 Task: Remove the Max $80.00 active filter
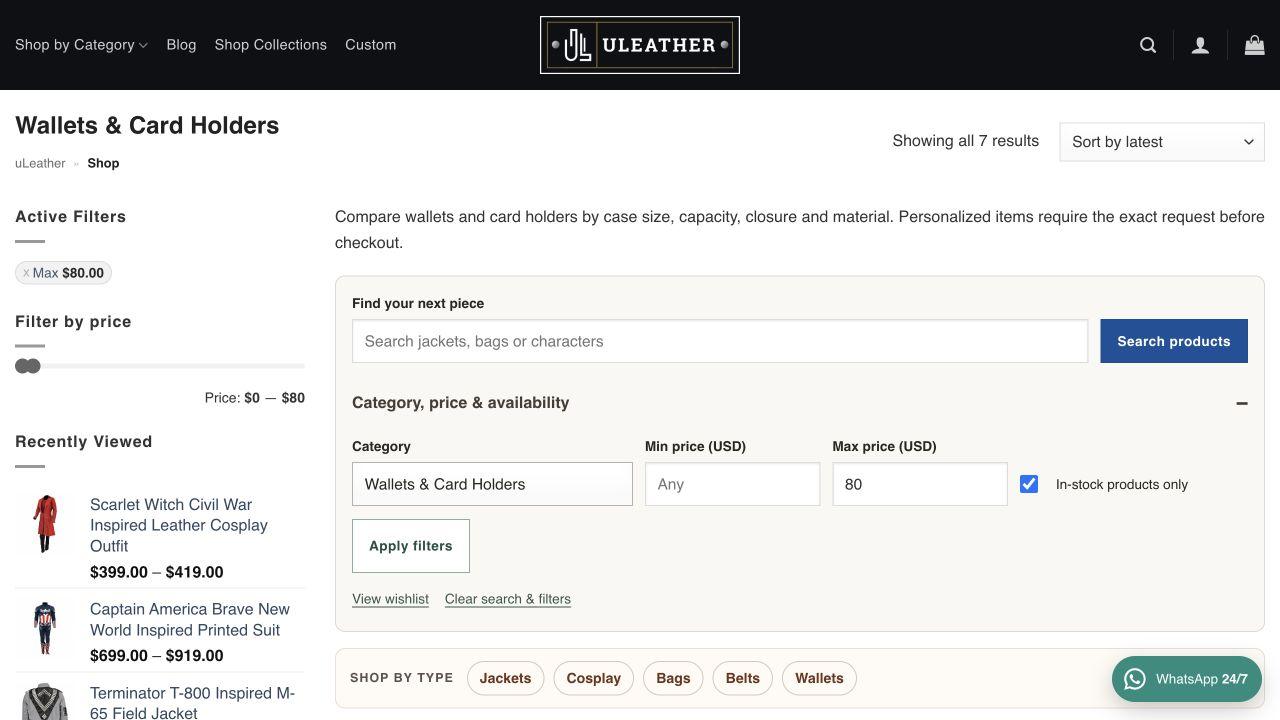[x=64, y=273]
